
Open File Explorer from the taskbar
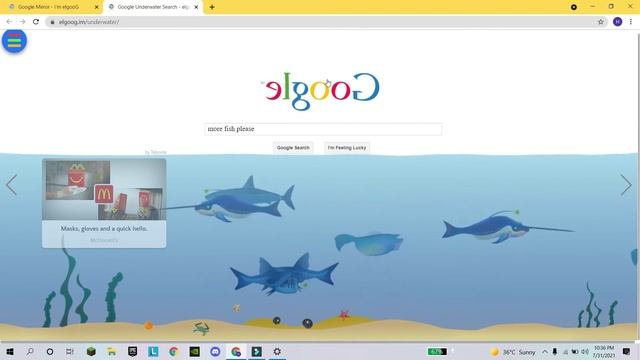click(x=111, y=351)
